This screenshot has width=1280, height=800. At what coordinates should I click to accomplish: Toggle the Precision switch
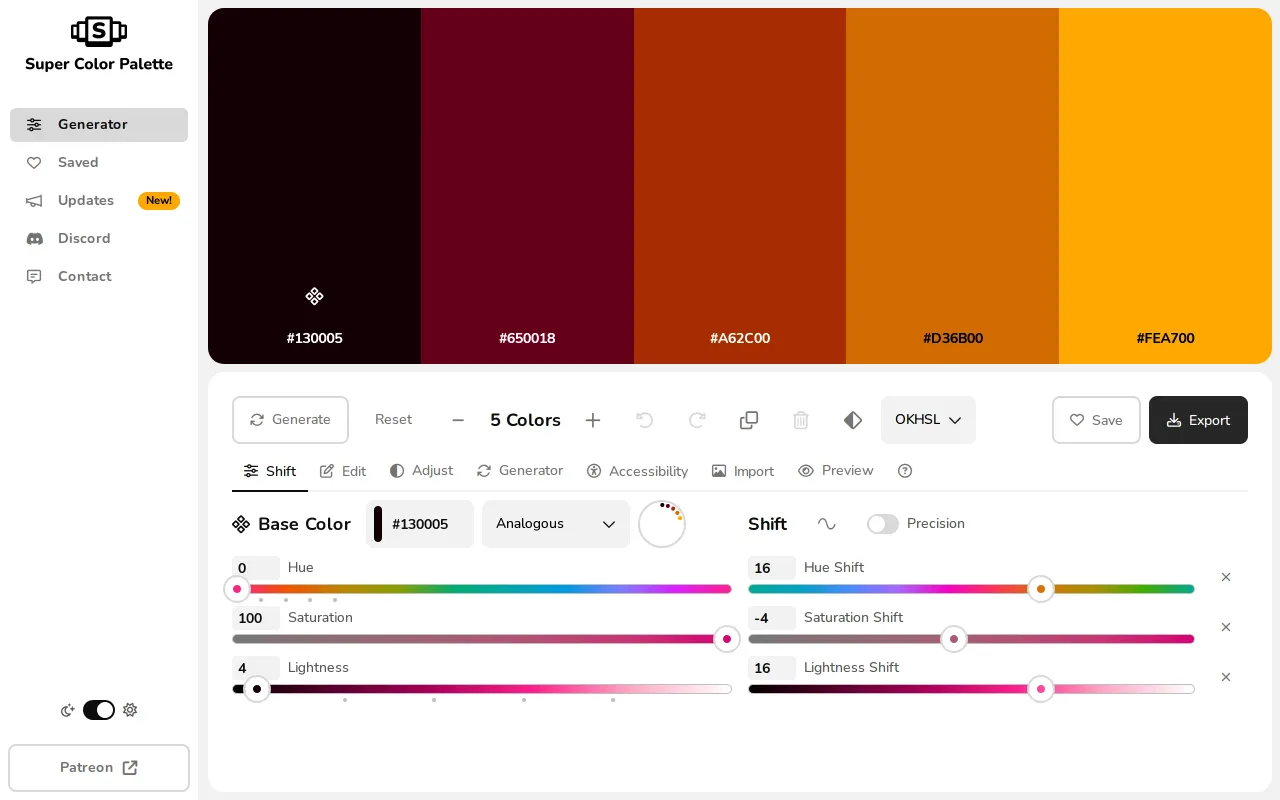pyautogui.click(x=883, y=524)
